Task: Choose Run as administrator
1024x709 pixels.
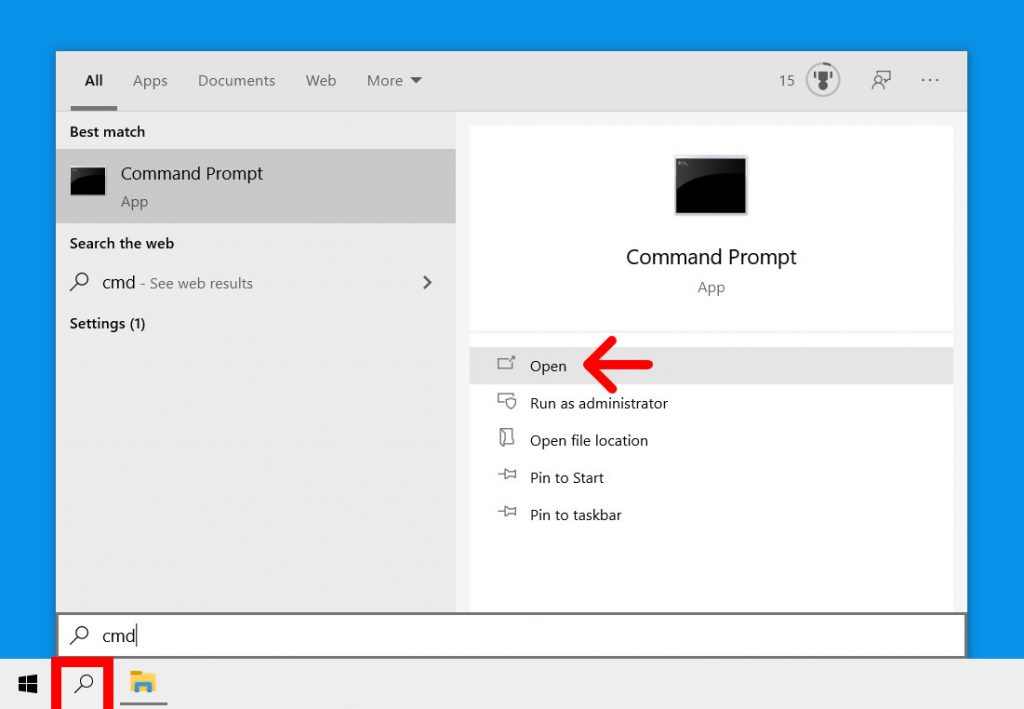Action: tap(711, 403)
